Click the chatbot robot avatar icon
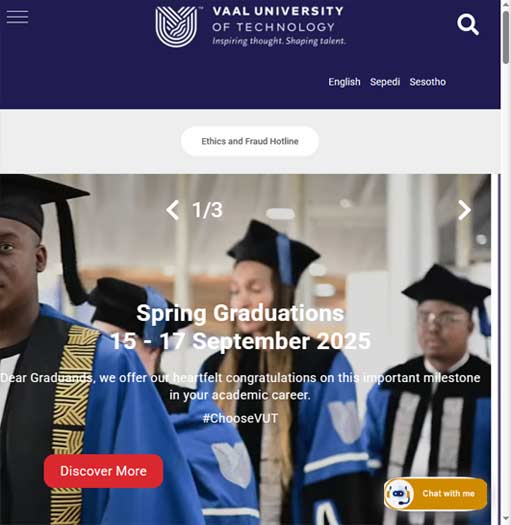This screenshot has height=525, width=511. click(399, 494)
